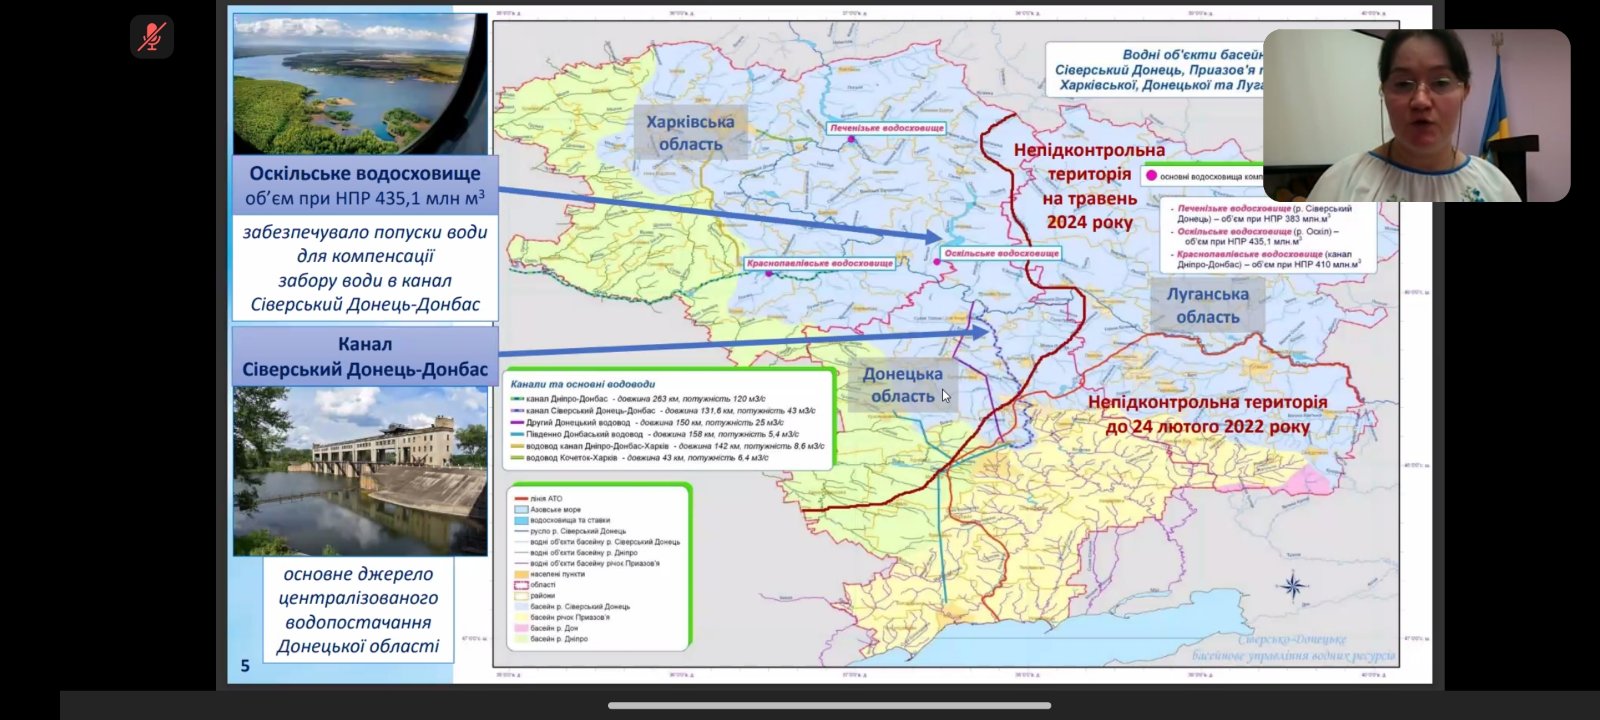Click the 'основні водосховища' legend pink dot
The width and height of the screenshot is (1600, 720).
[x=1151, y=175]
